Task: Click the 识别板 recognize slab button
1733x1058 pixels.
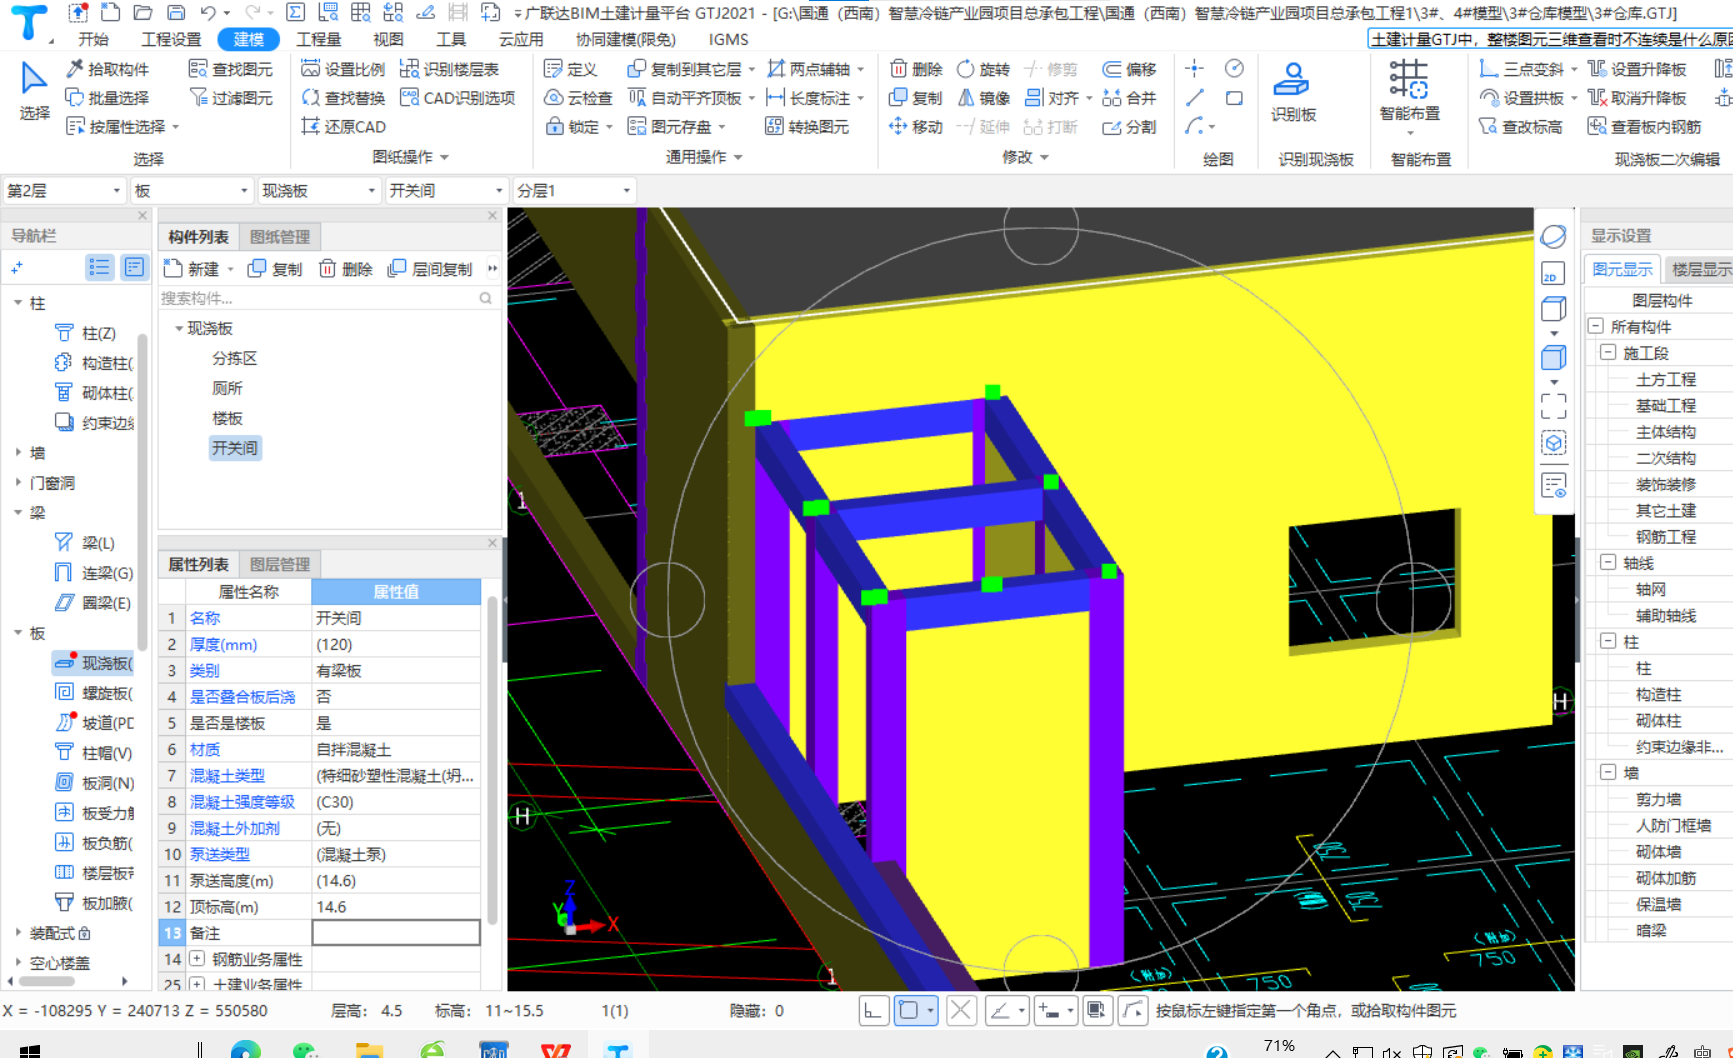Action: click(x=1293, y=90)
